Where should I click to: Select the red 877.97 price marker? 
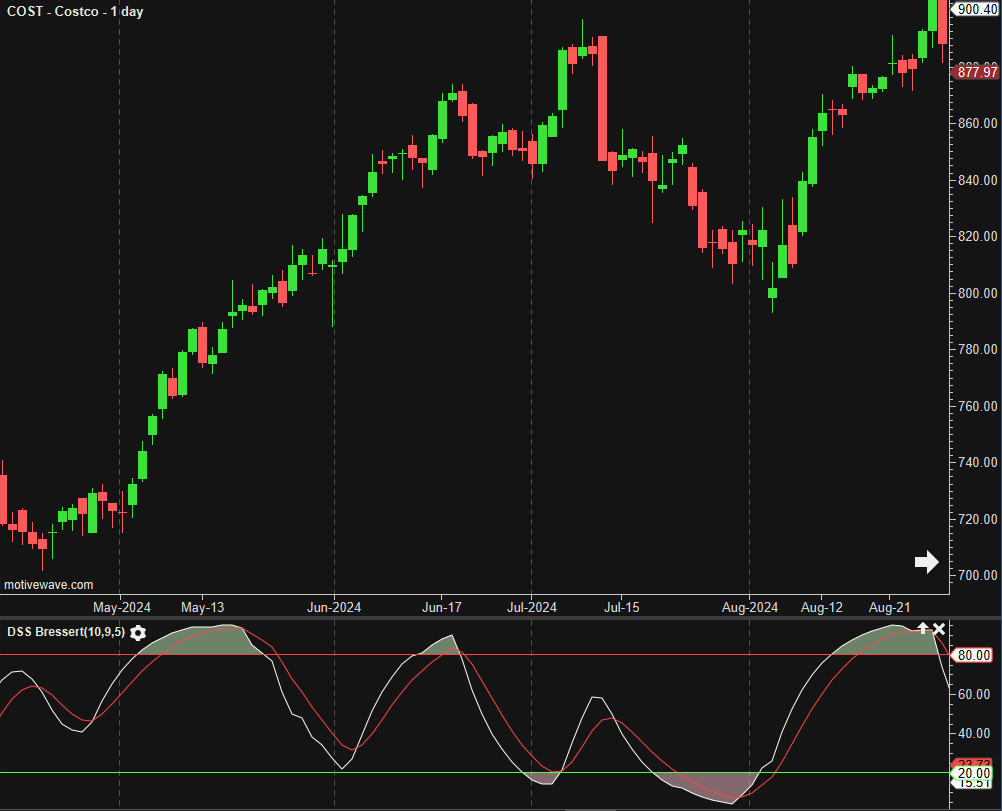click(976, 72)
